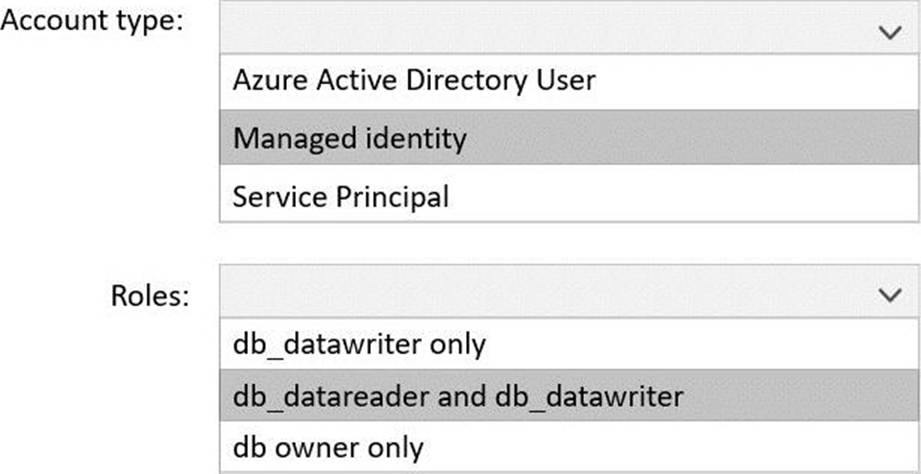The height and width of the screenshot is (474, 921).
Task: Pick the db owner only role
Action: pos(328,447)
